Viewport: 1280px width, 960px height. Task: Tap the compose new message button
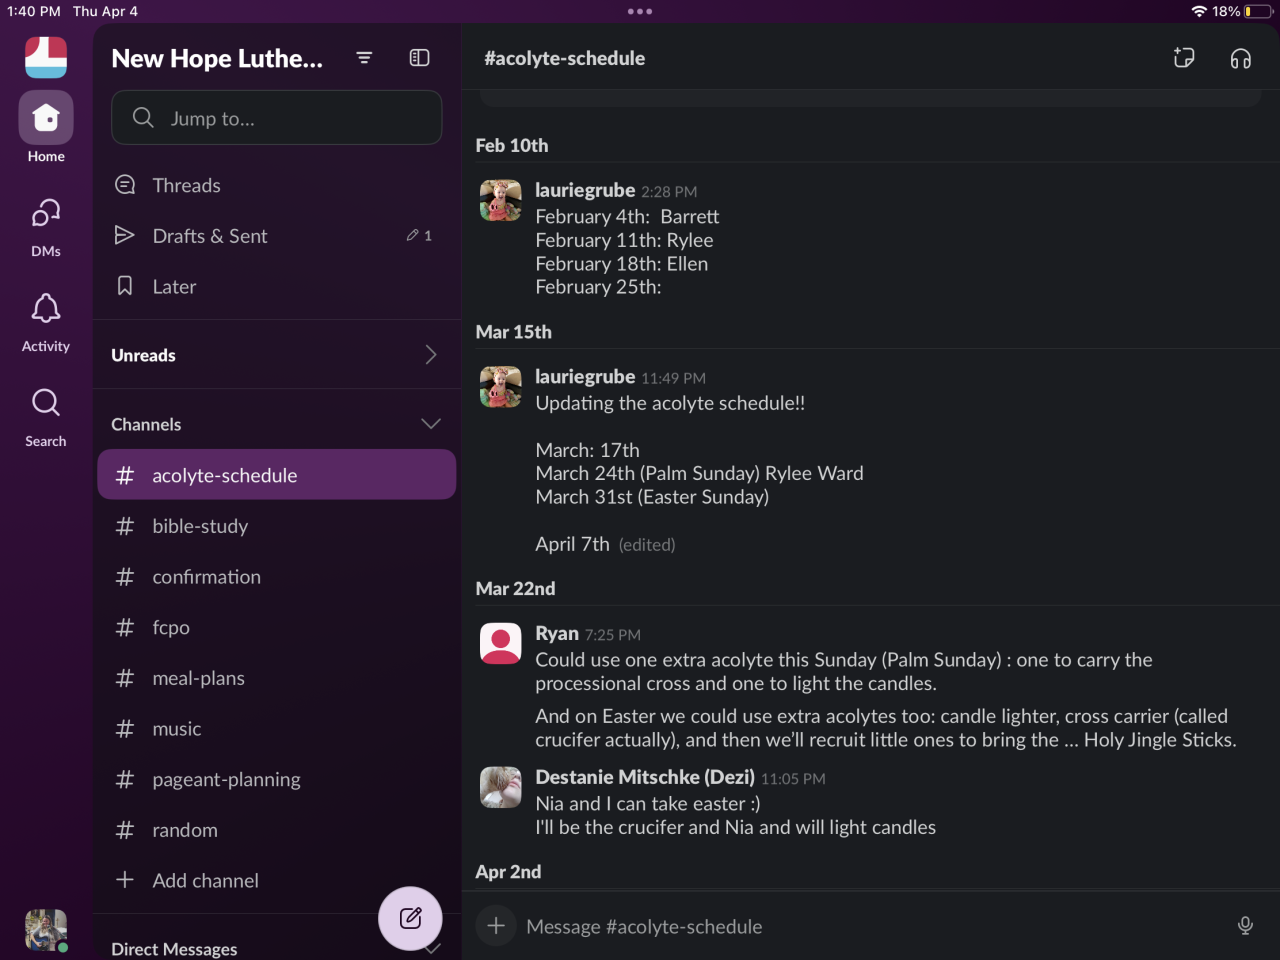(410, 918)
